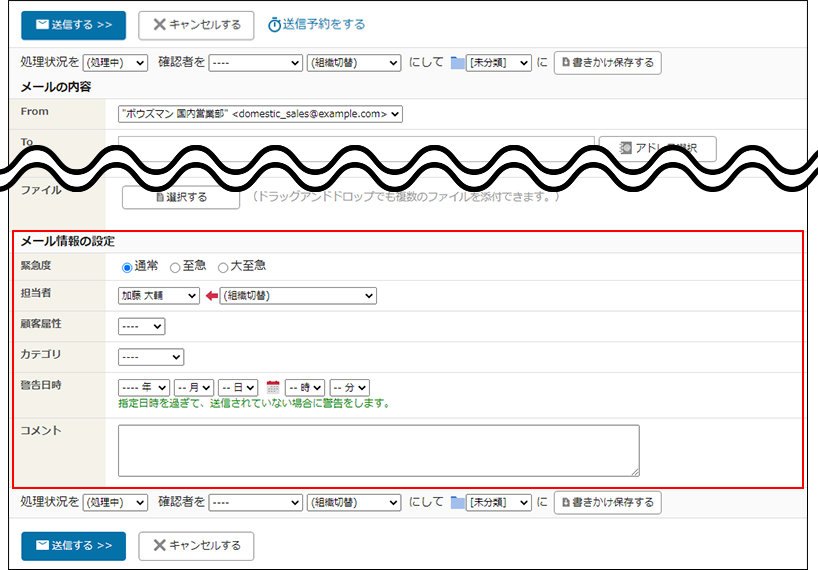Image resolution: width=818 pixels, height=570 pixels.
Task: Open the bottom 確認者 dropdown
Action: click(x=256, y=502)
